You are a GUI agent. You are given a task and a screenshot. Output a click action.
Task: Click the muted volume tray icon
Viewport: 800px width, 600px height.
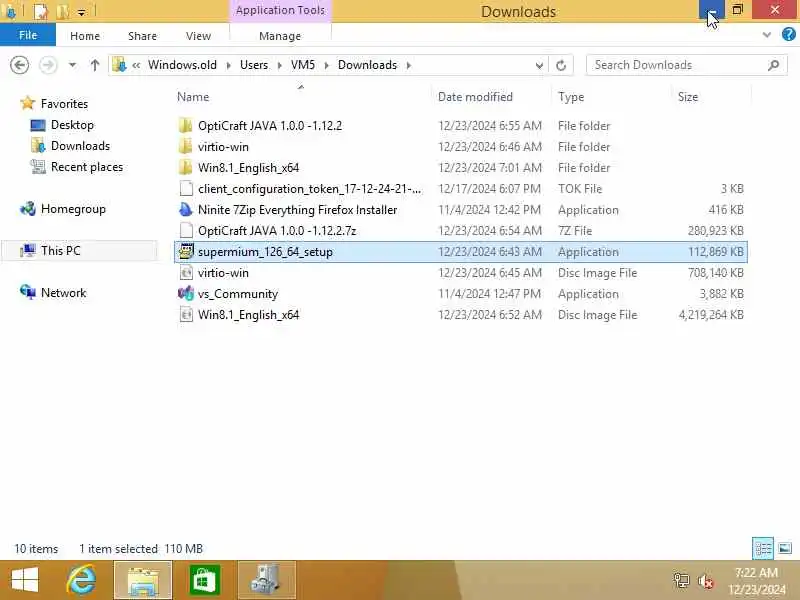[x=706, y=581]
